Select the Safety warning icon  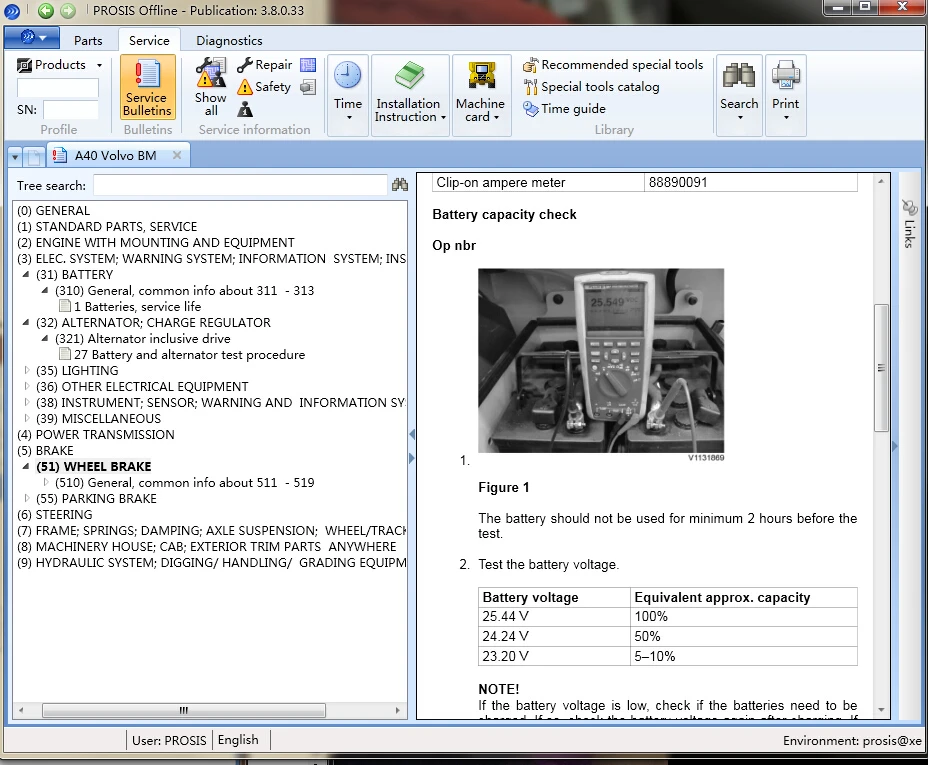(264, 87)
